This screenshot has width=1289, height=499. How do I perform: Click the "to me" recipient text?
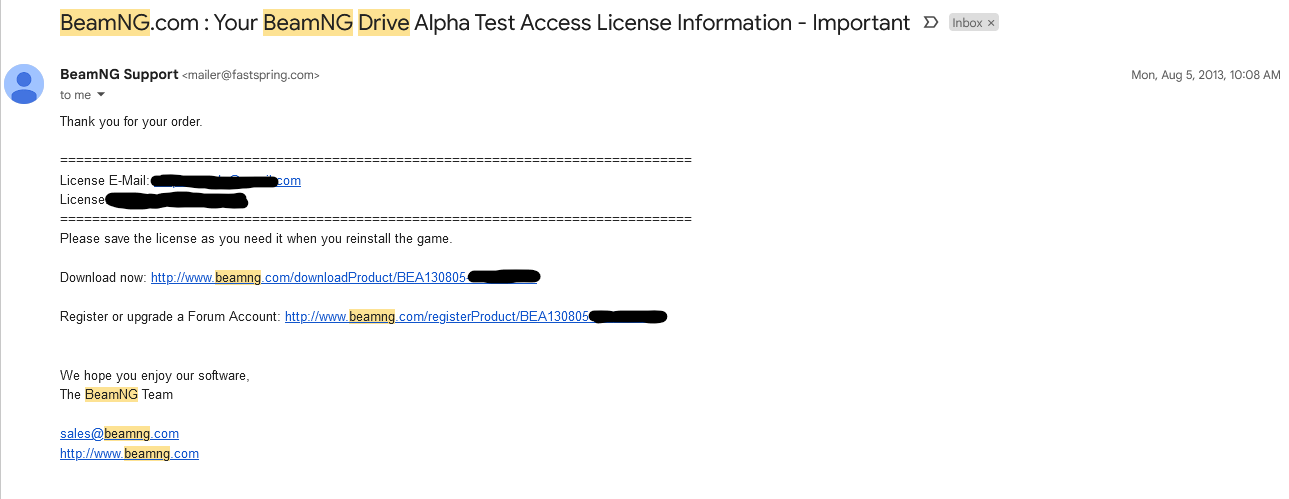pos(75,95)
